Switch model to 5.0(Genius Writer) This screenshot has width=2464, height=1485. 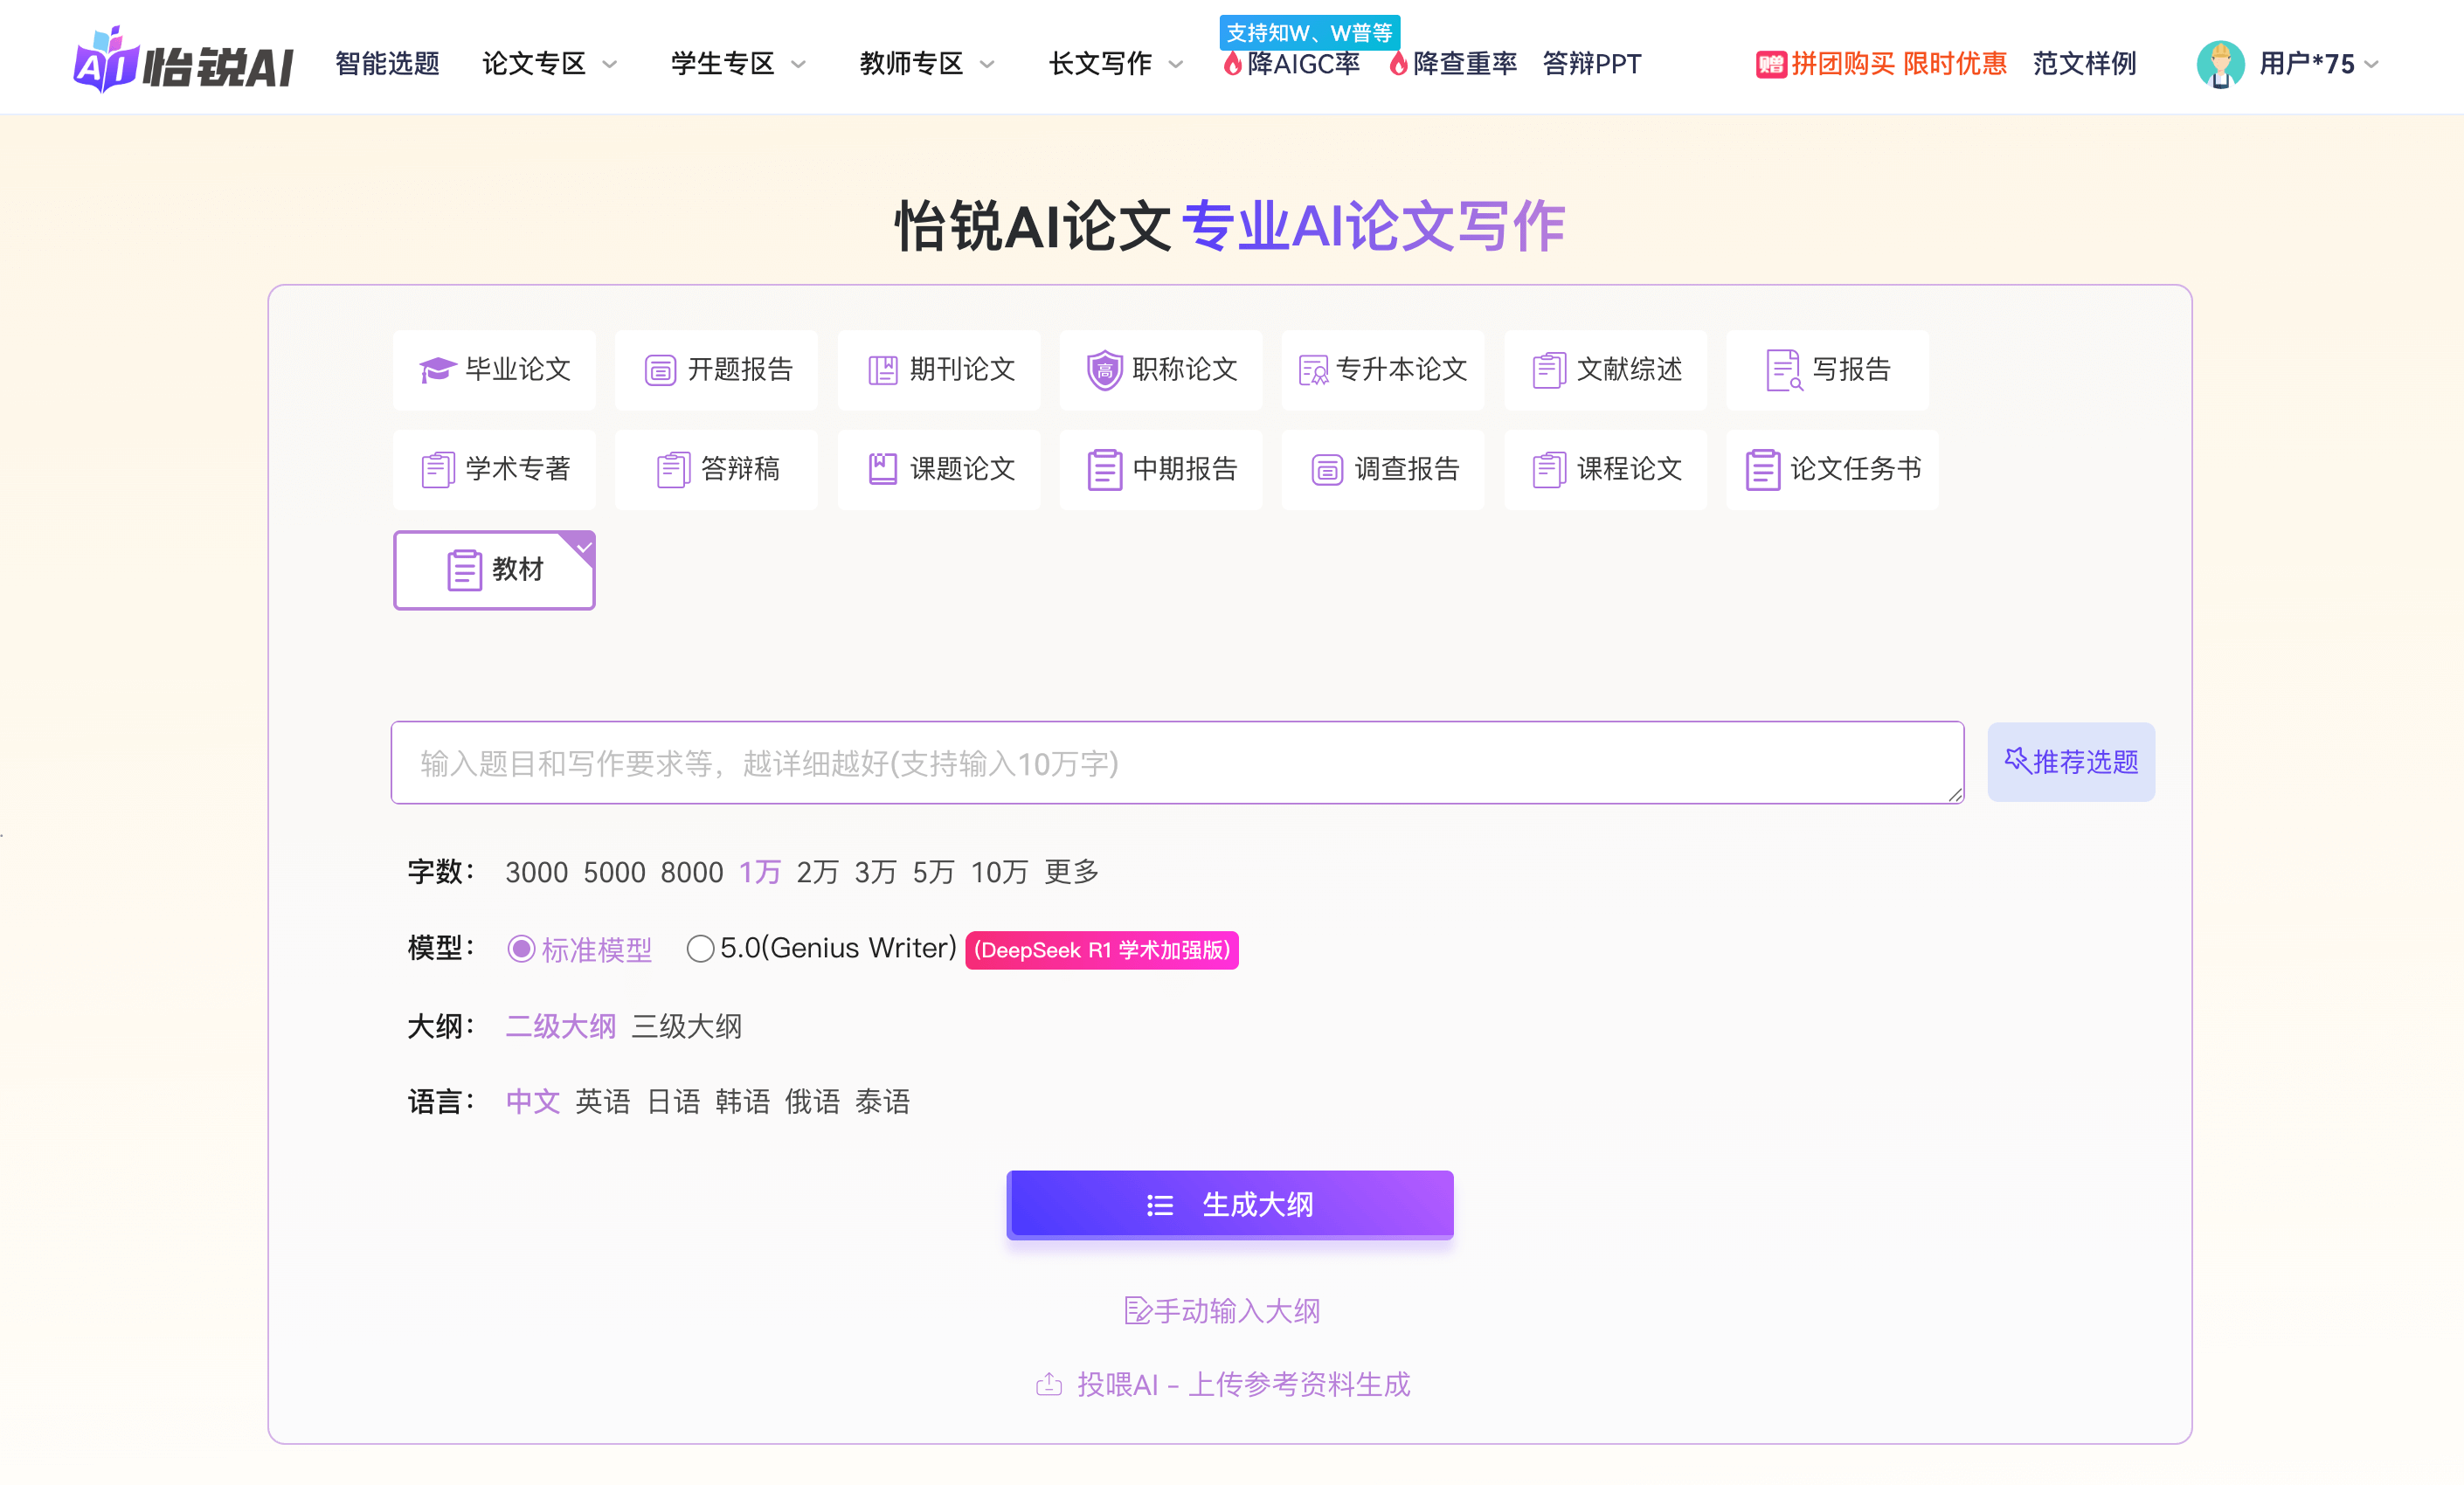click(701, 948)
